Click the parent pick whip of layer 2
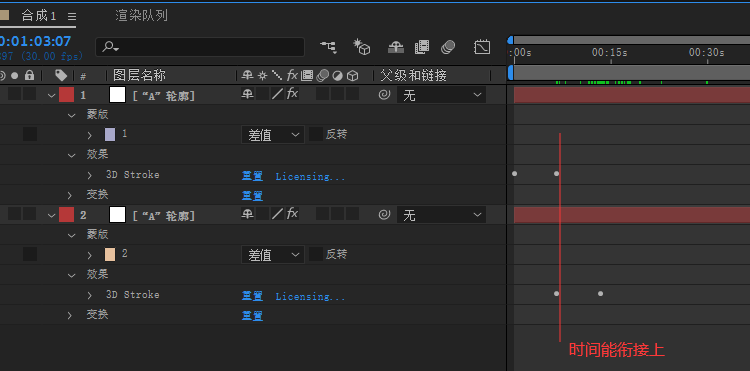 click(384, 215)
